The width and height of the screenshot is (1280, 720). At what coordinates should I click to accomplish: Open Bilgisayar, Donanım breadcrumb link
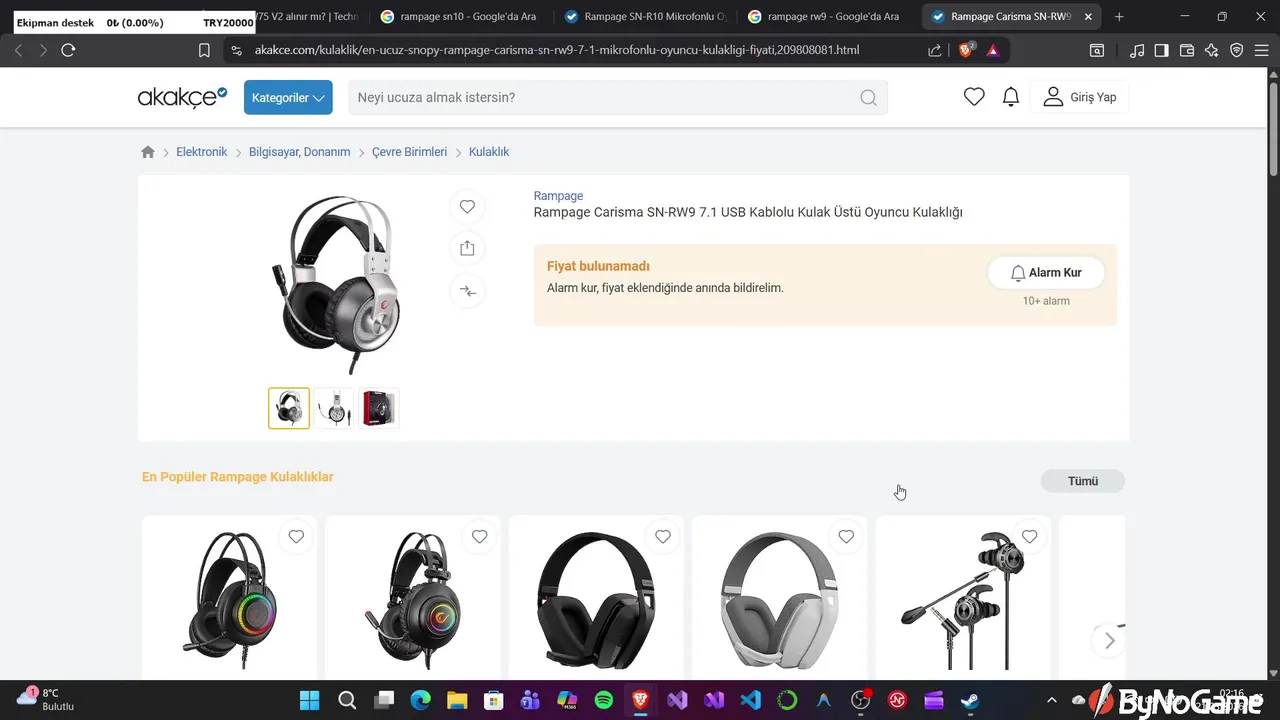click(x=300, y=152)
